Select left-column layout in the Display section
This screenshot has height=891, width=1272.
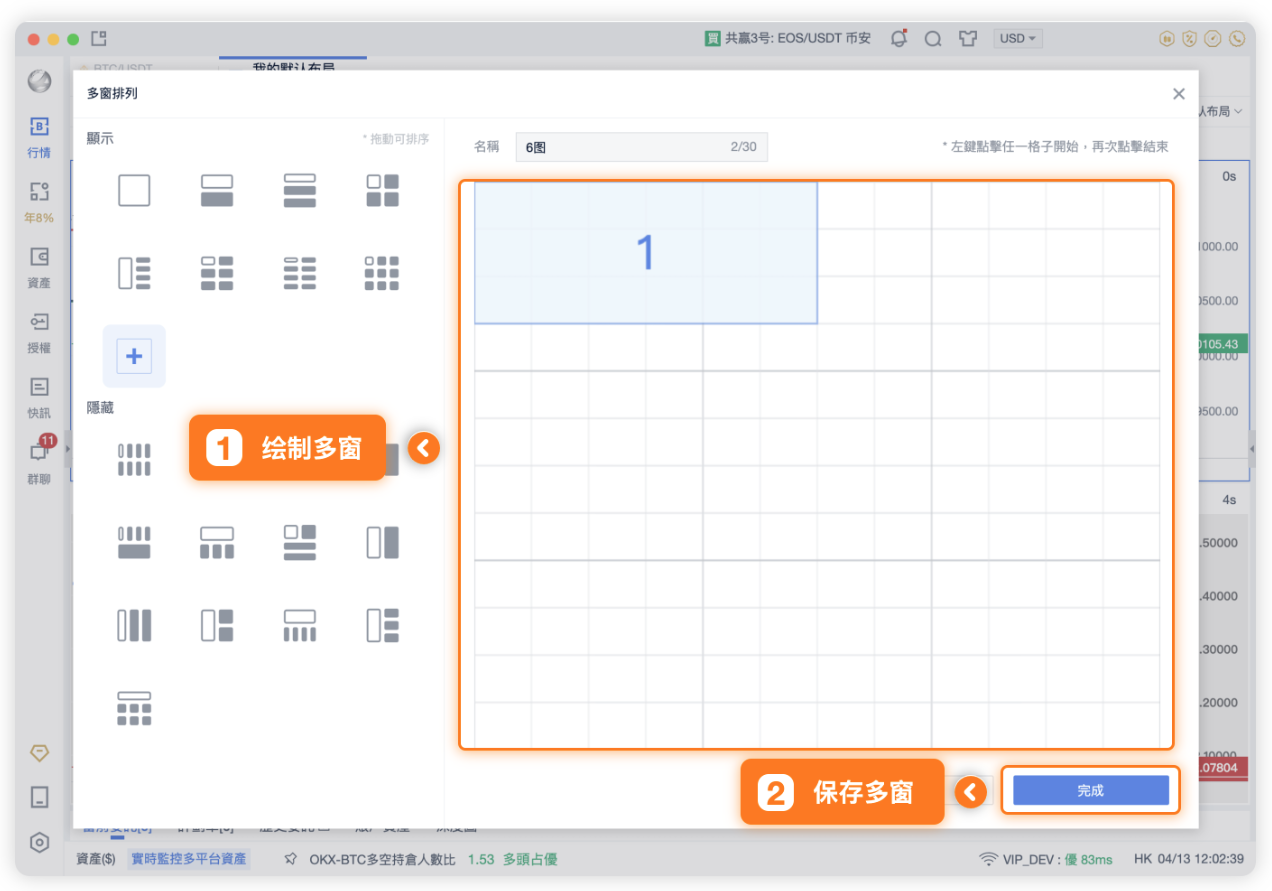click(134, 273)
